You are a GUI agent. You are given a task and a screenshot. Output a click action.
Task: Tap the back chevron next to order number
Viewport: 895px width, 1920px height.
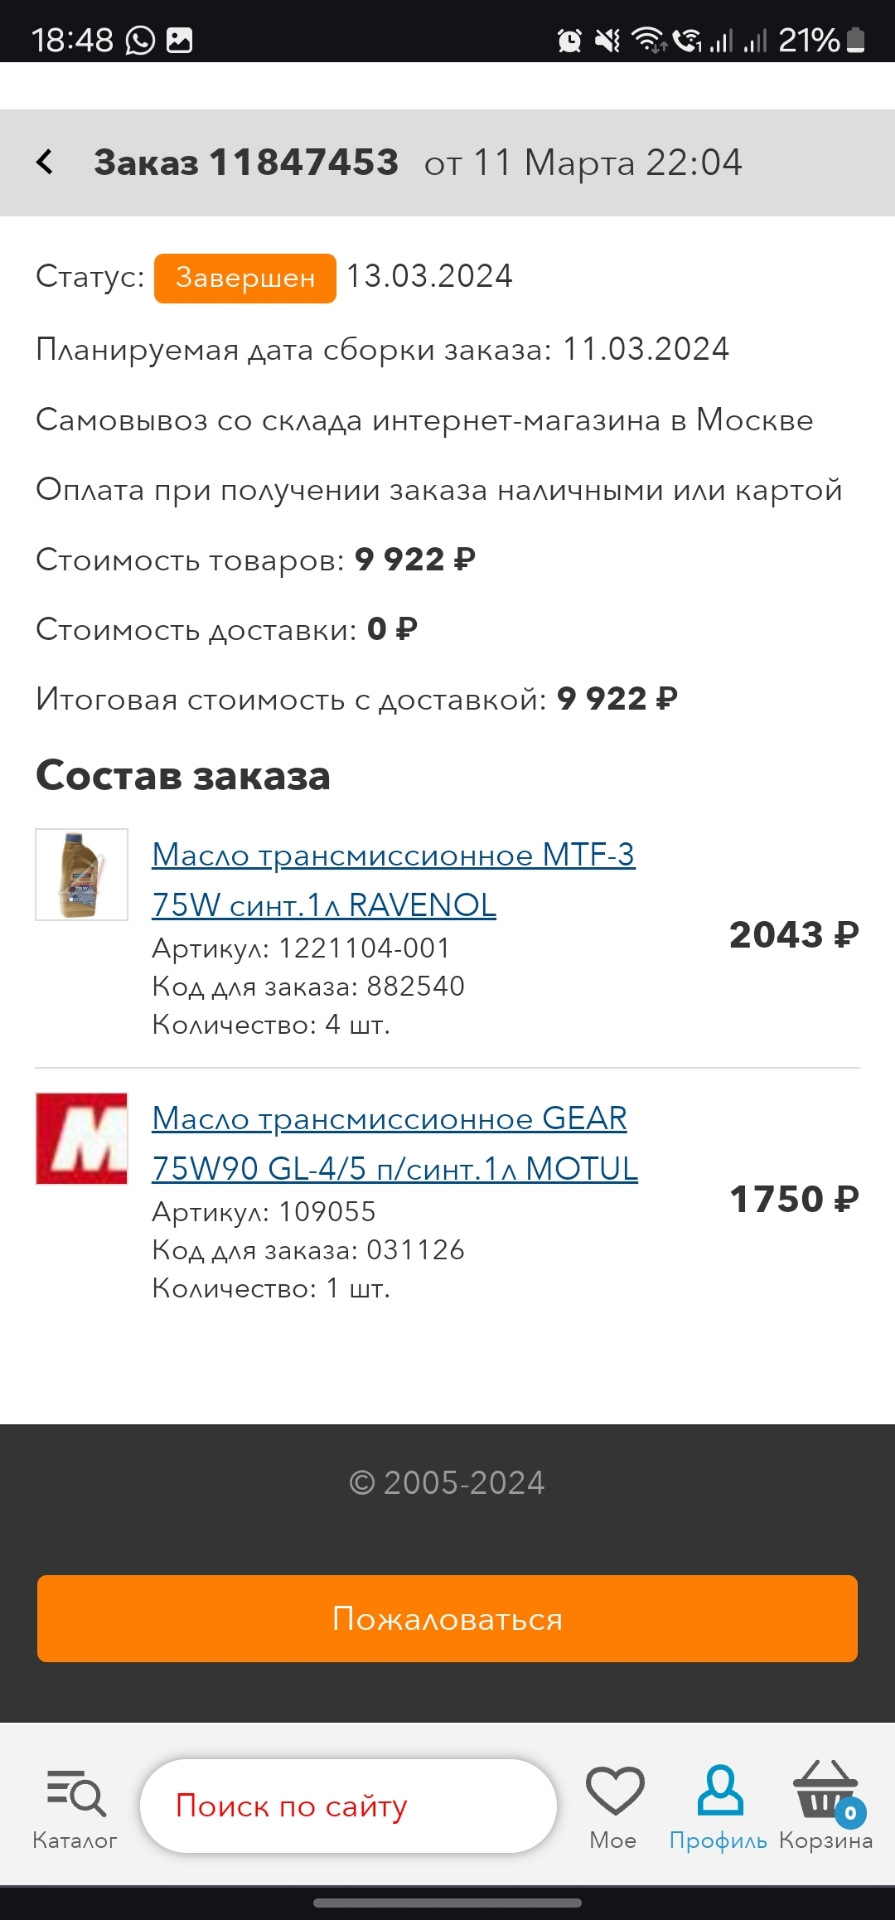(x=44, y=161)
